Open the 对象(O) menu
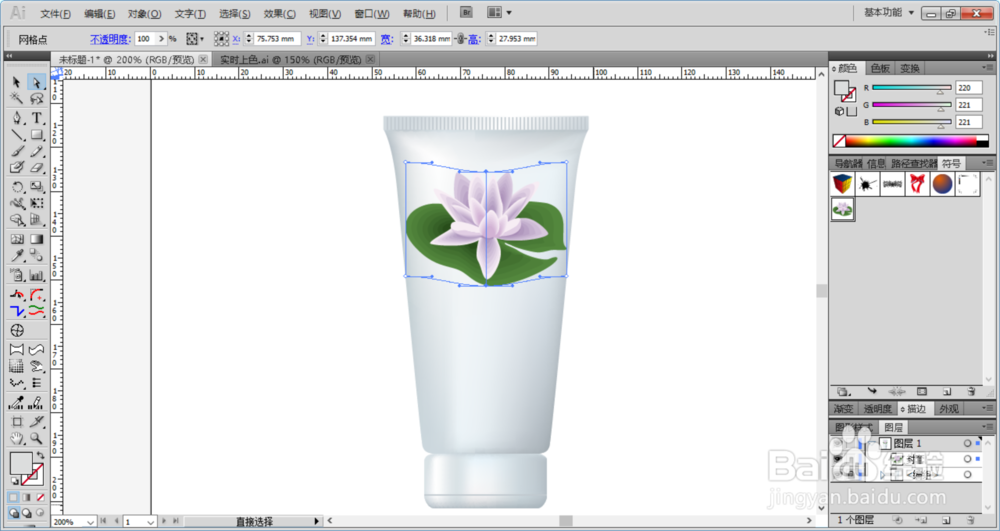 (x=144, y=13)
